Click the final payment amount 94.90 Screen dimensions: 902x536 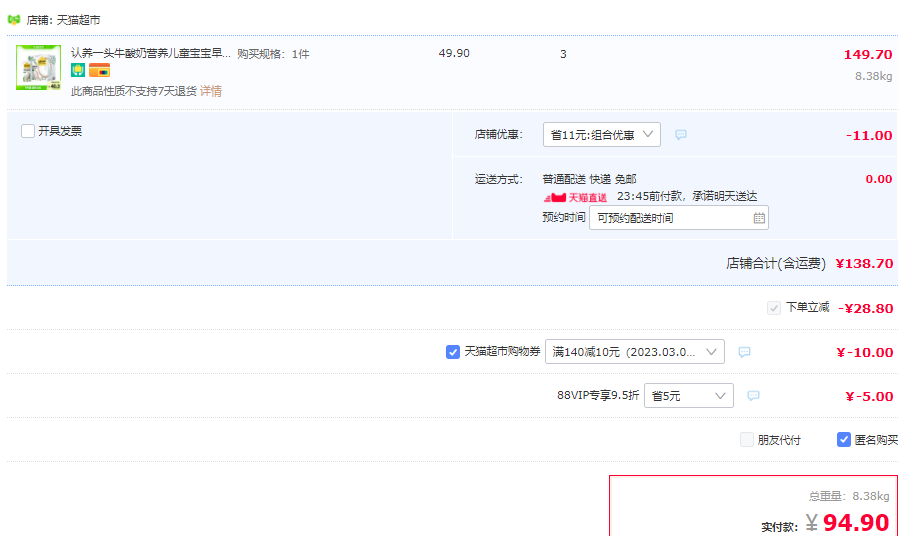(856, 522)
